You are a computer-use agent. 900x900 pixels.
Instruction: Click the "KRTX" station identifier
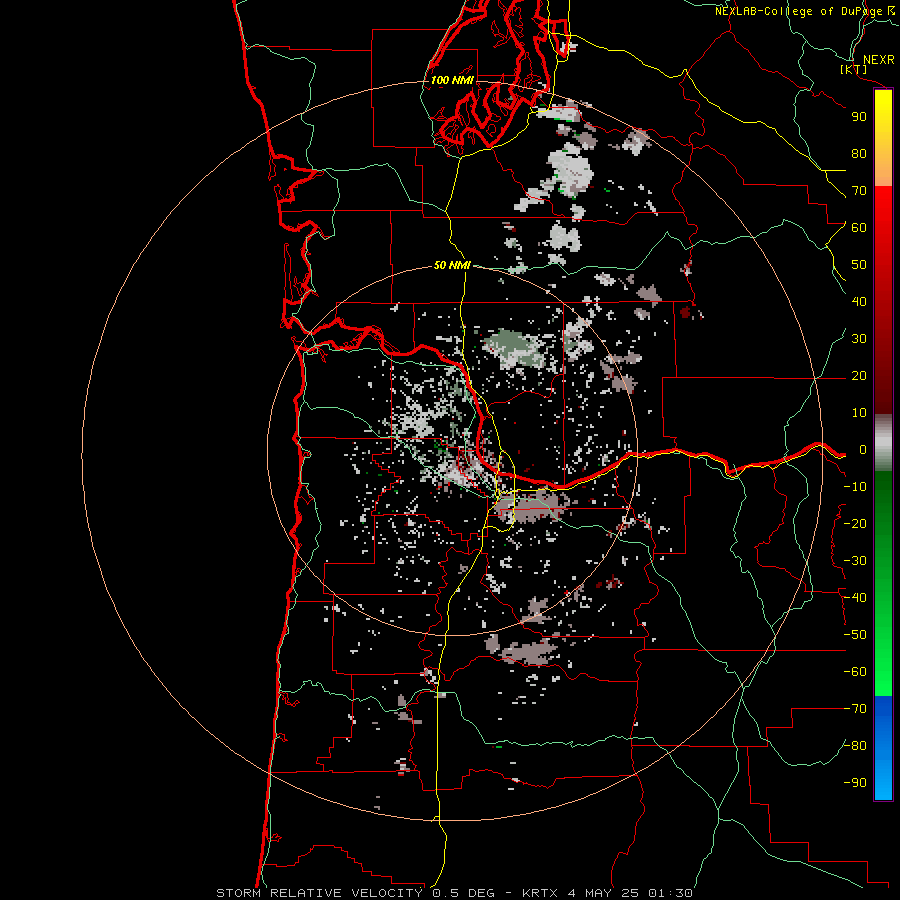[x=540, y=893]
